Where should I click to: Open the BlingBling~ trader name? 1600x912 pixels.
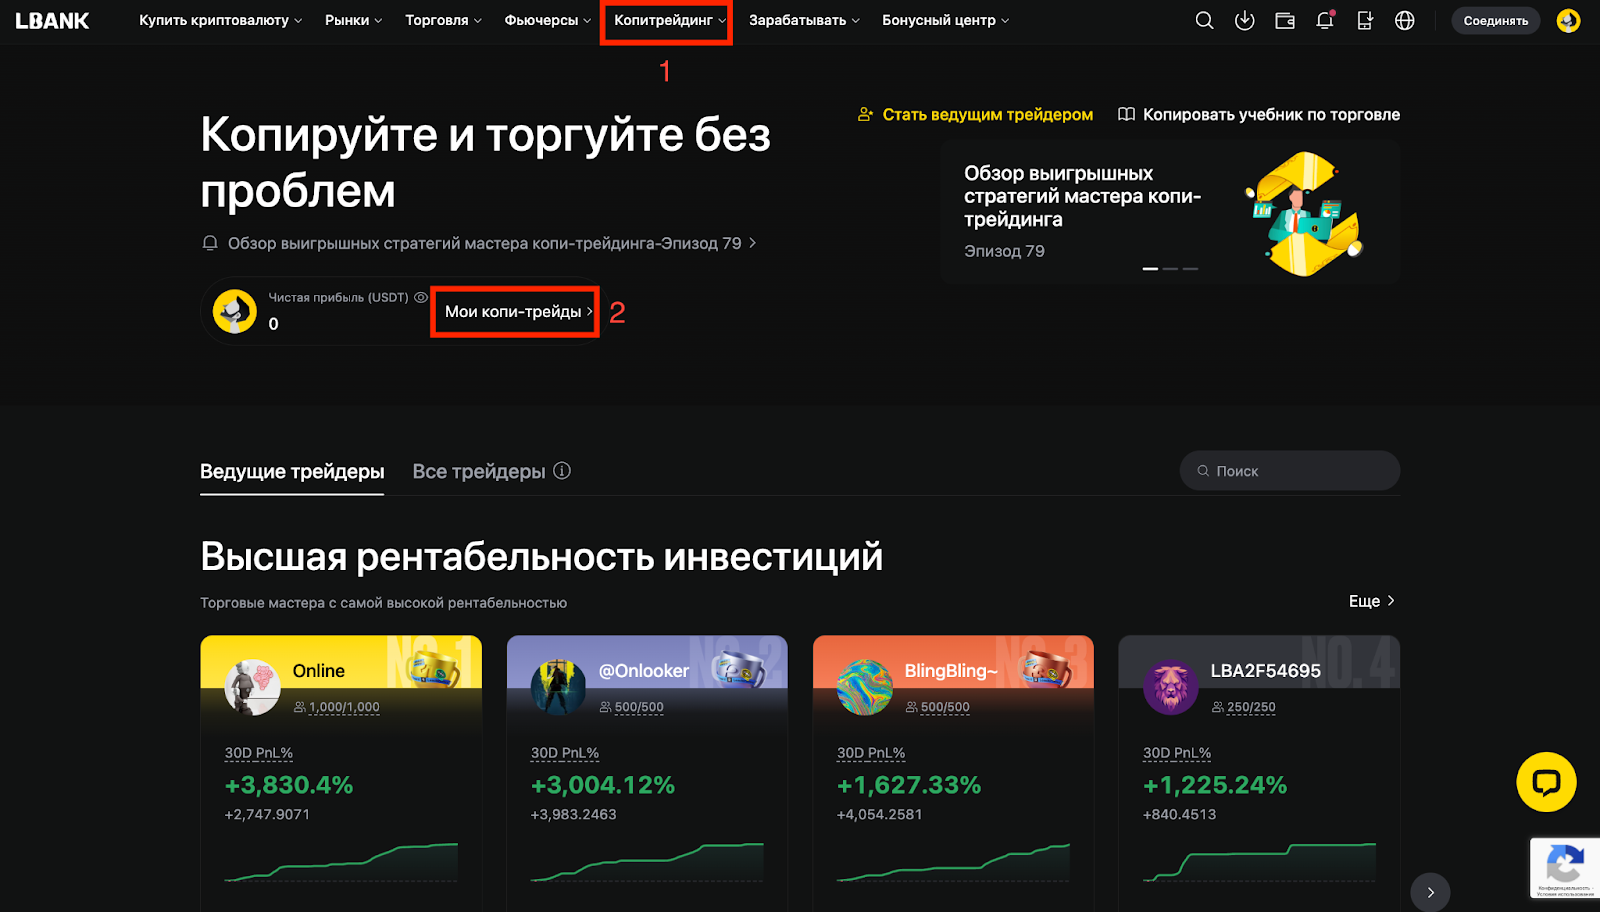951,671
